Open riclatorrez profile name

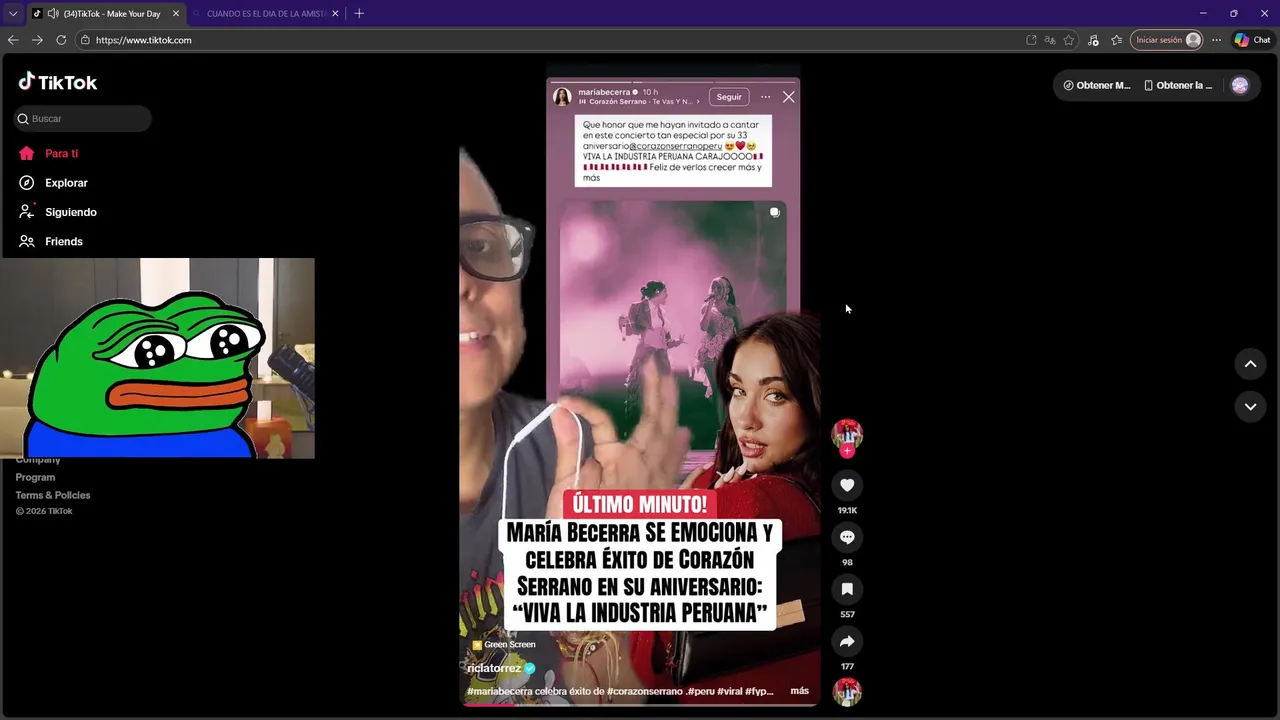(x=494, y=668)
